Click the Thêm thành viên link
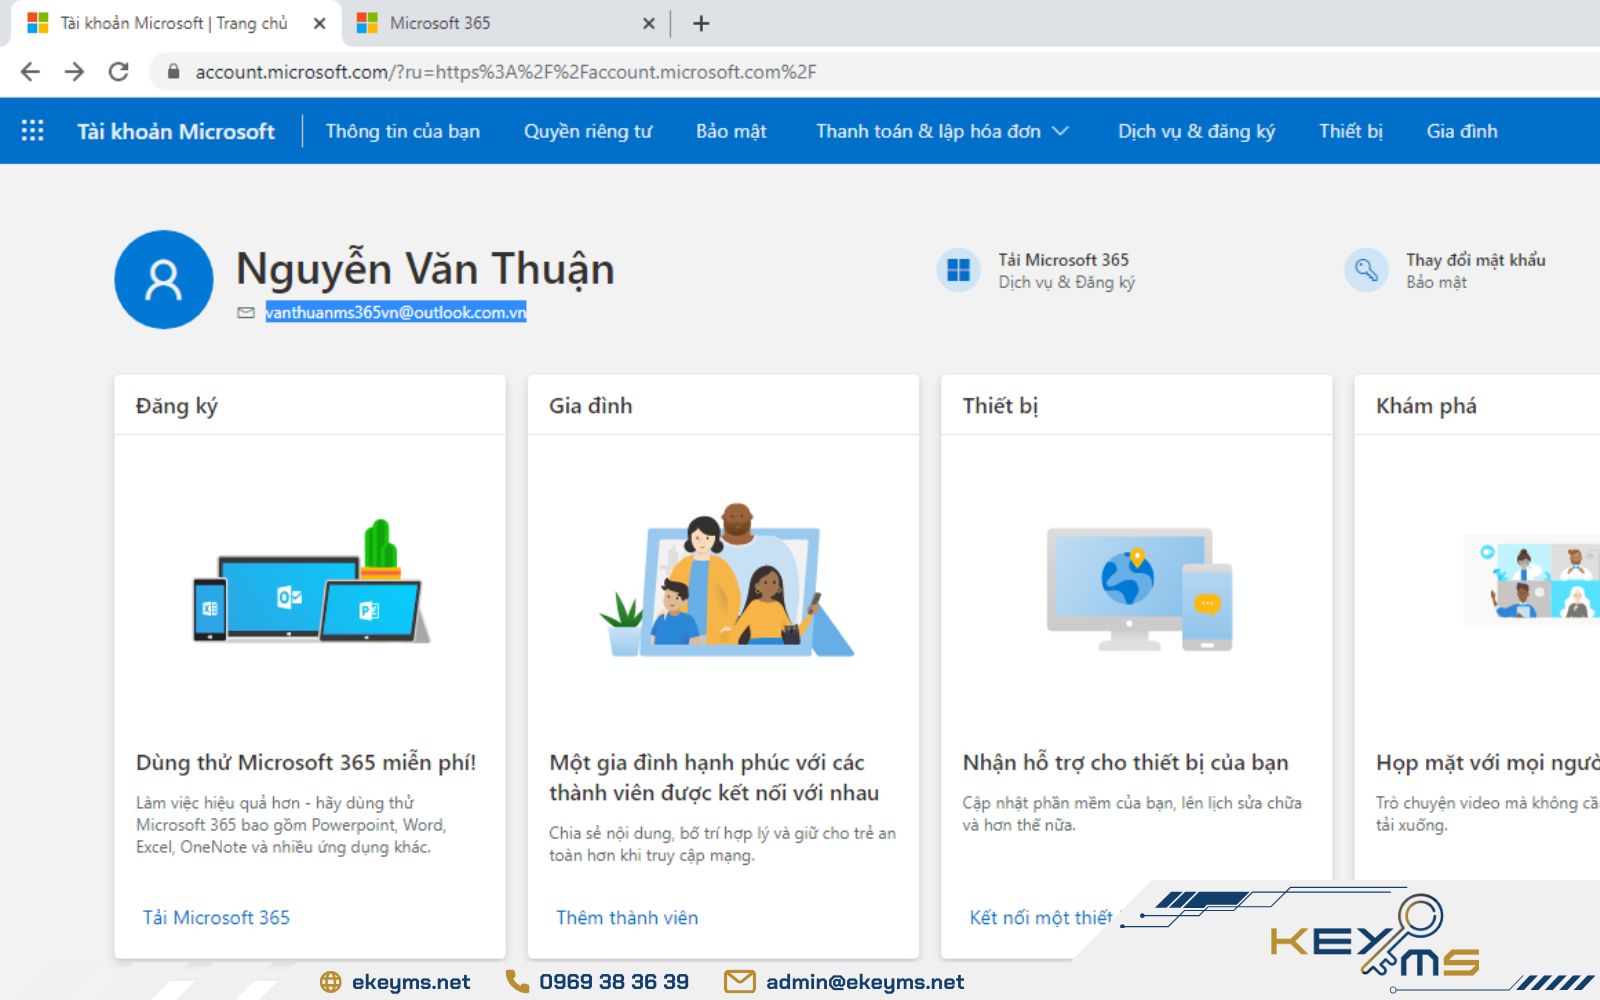Image resolution: width=1600 pixels, height=1000 pixels. click(627, 917)
